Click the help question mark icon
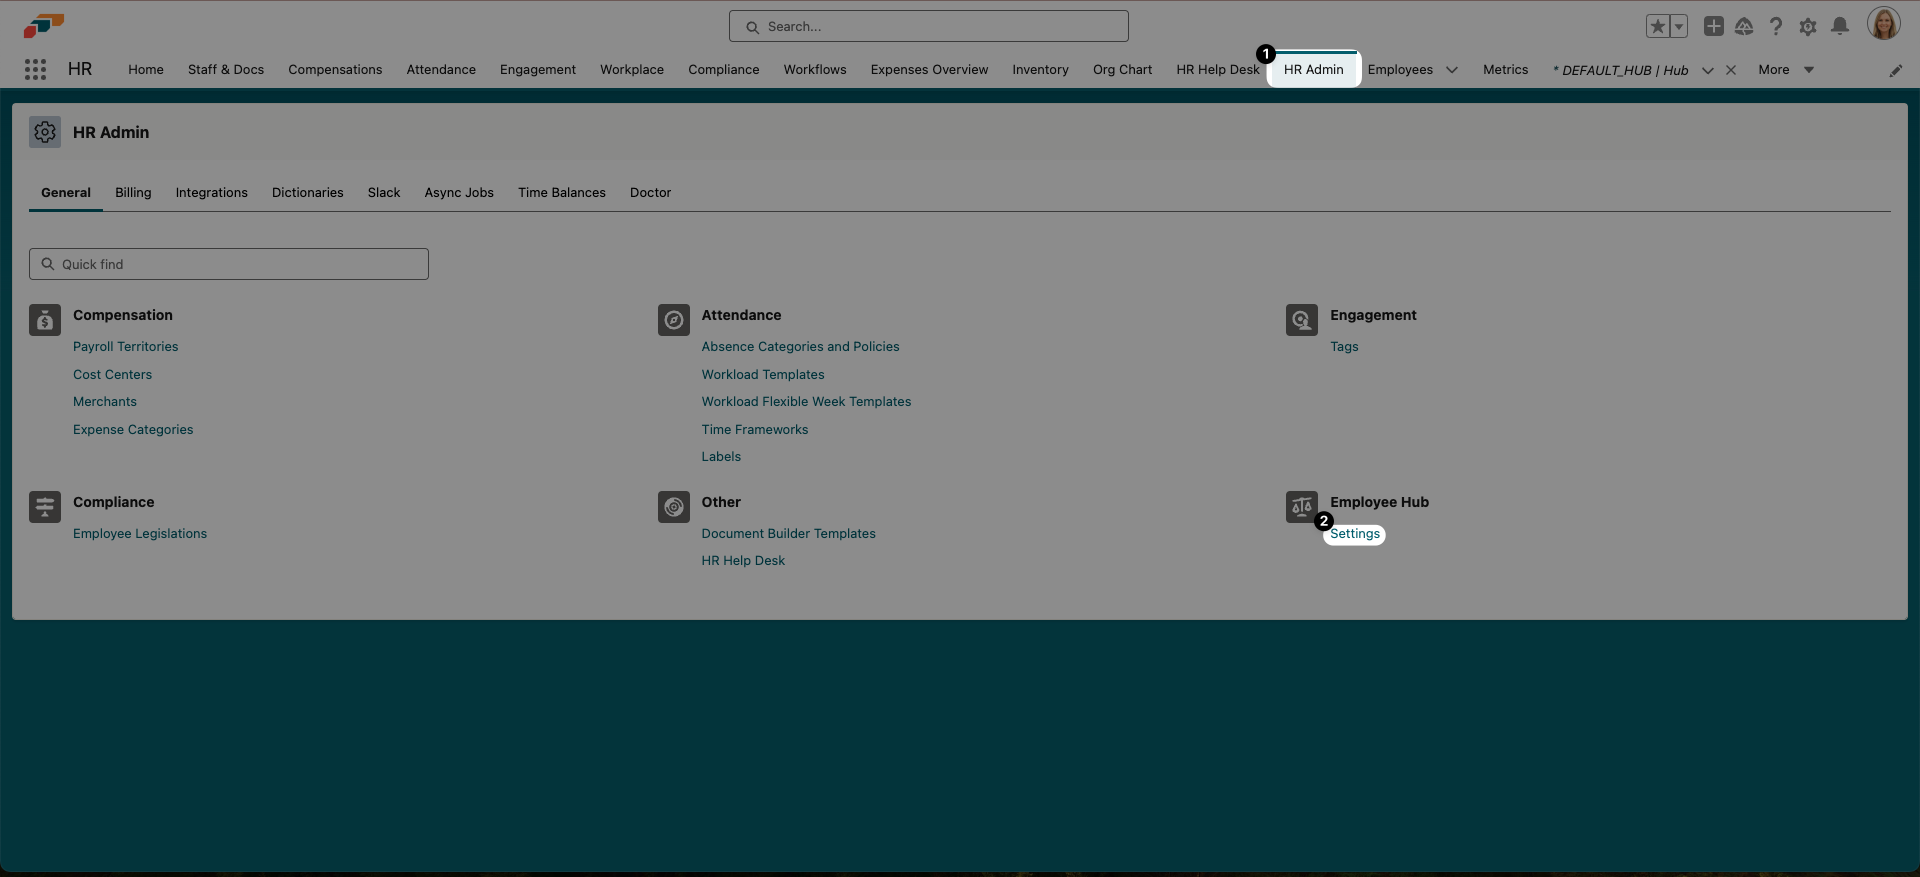The image size is (1920, 877). click(1775, 27)
